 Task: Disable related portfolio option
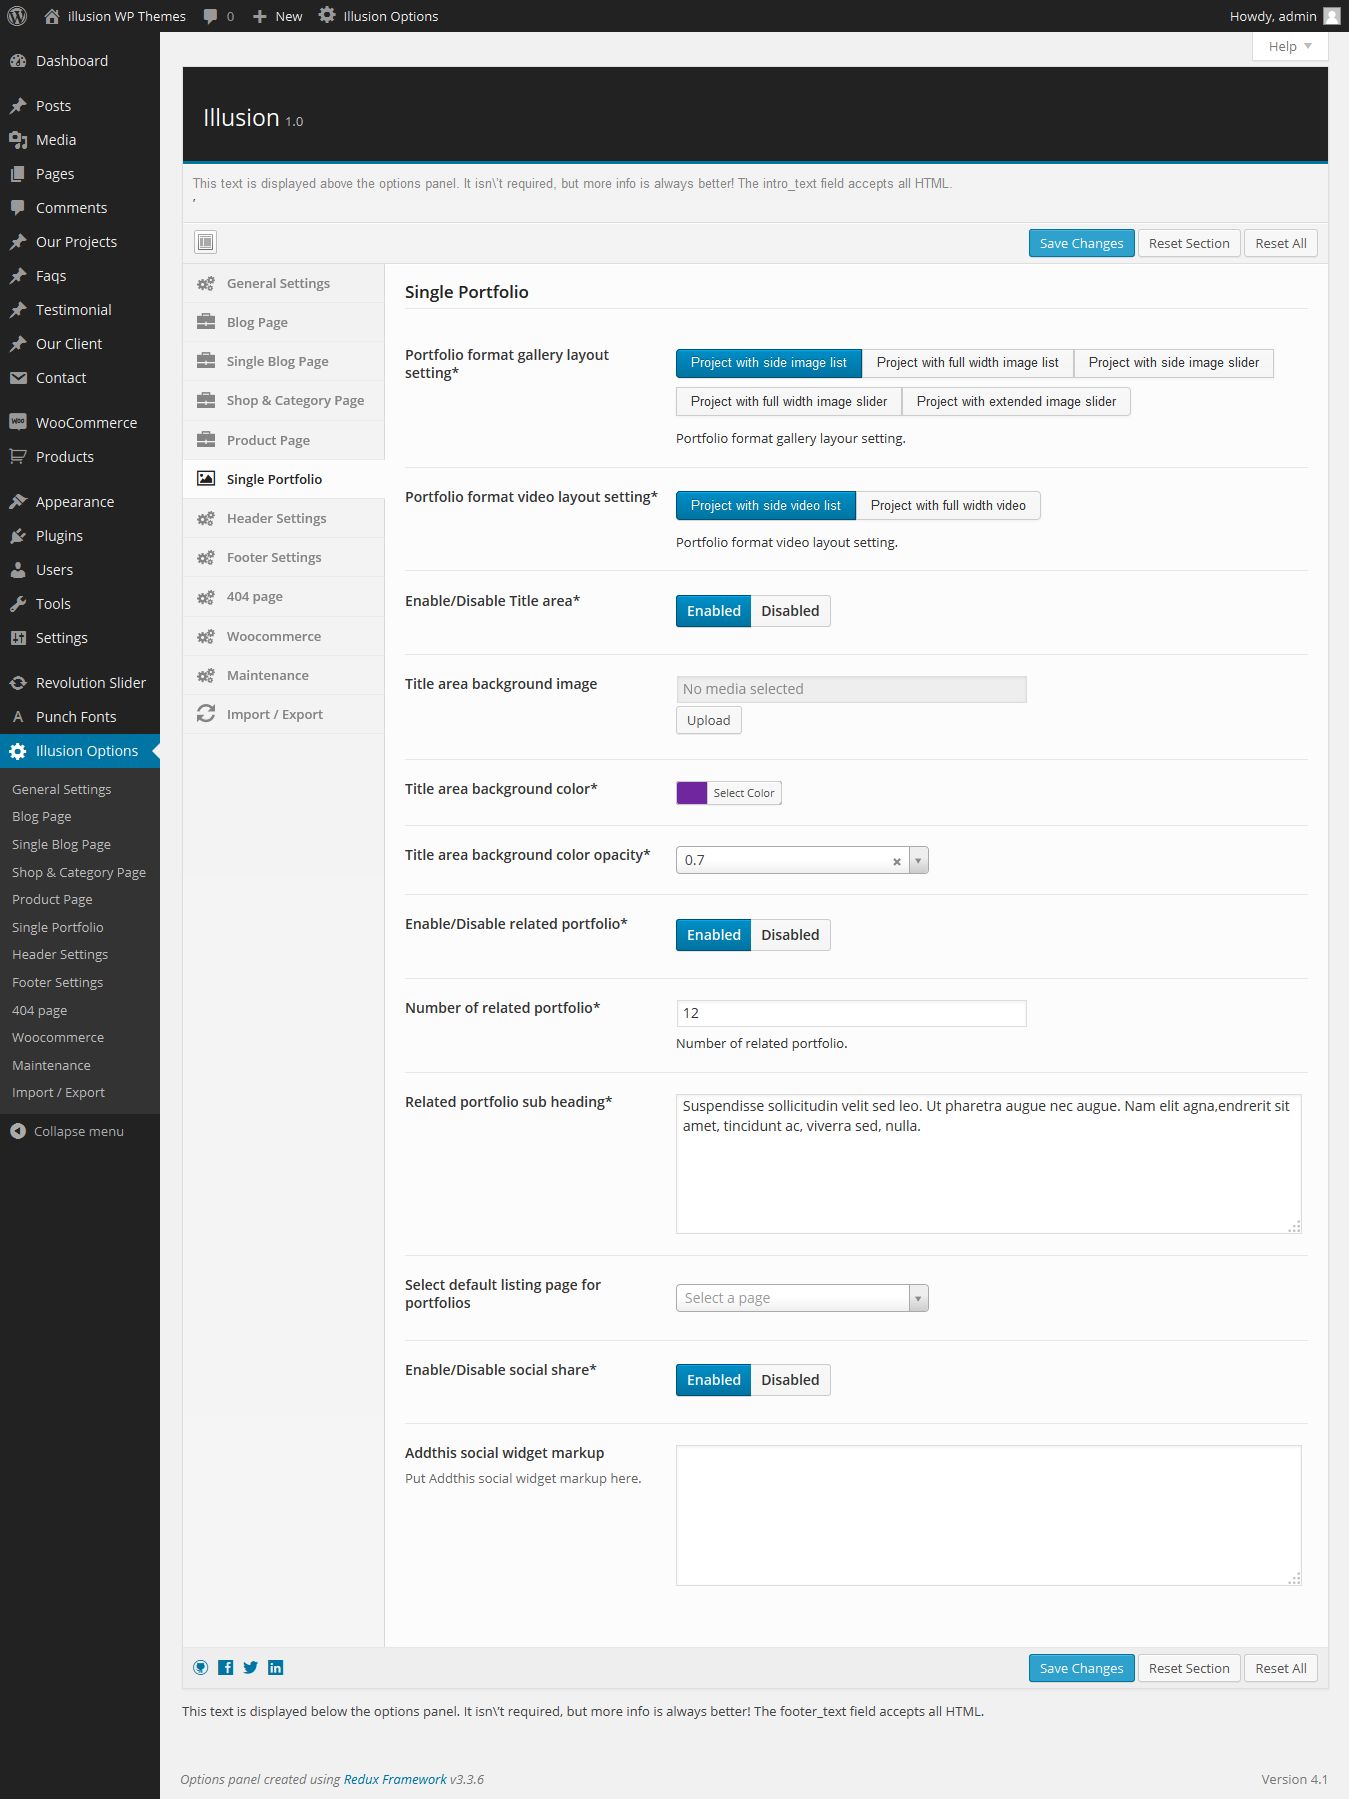tap(790, 935)
